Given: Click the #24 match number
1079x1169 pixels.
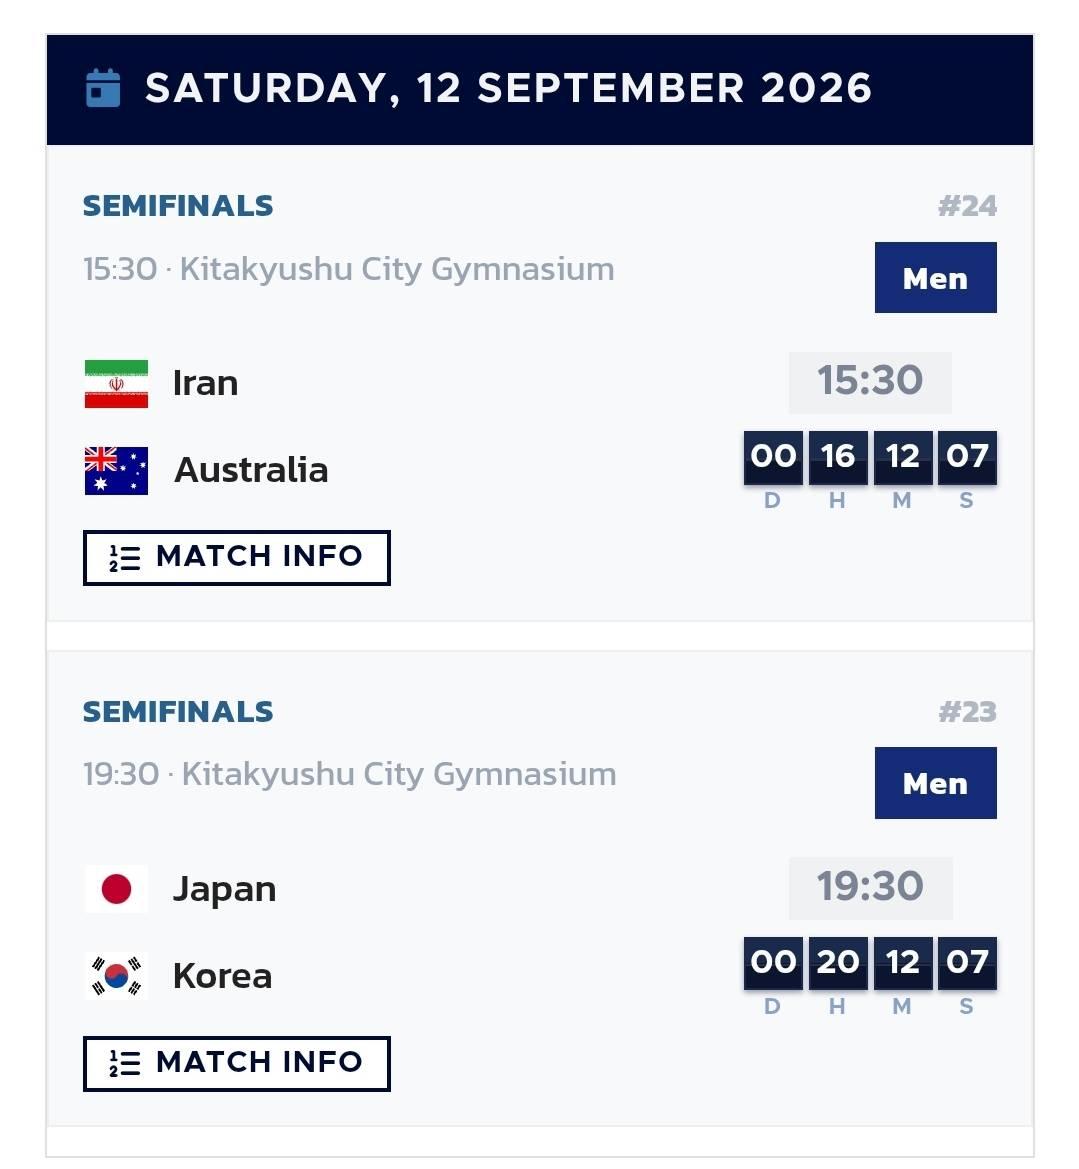Looking at the screenshot, I should coord(967,206).
